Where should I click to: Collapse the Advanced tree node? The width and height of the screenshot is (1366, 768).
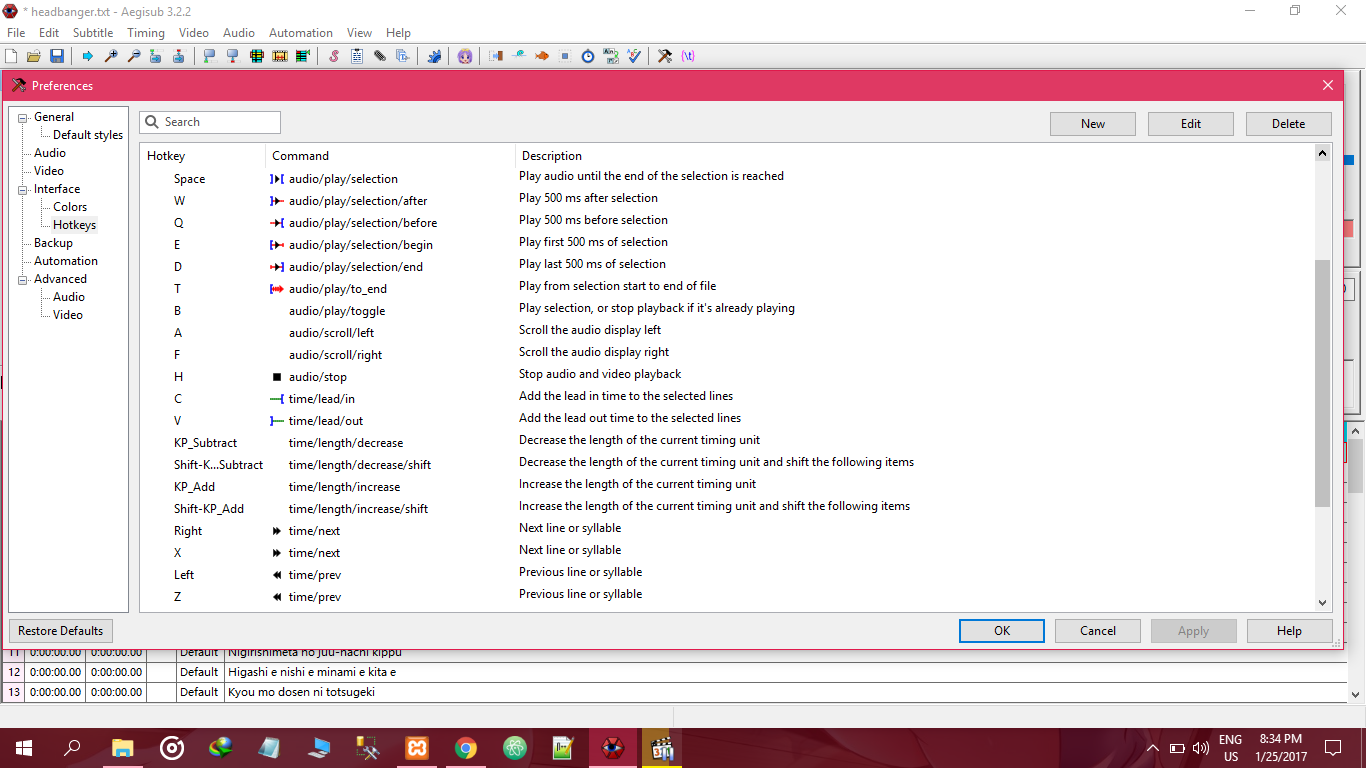point(23,279)
